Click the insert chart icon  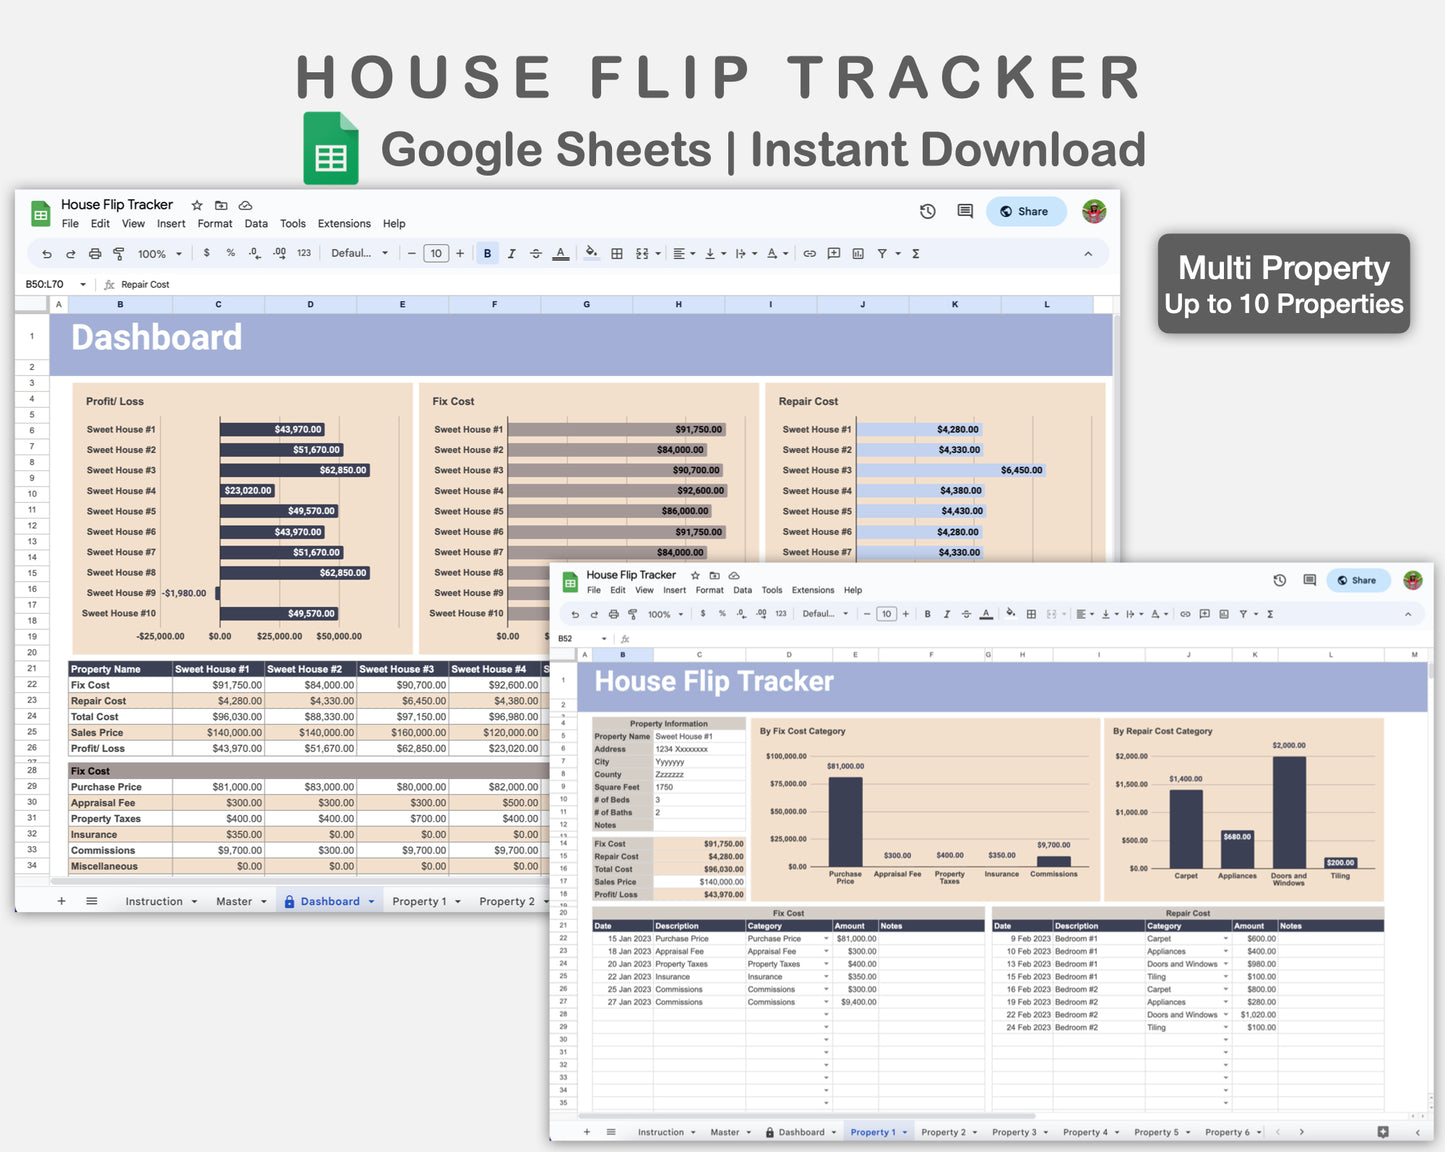(x=858, y=253)
